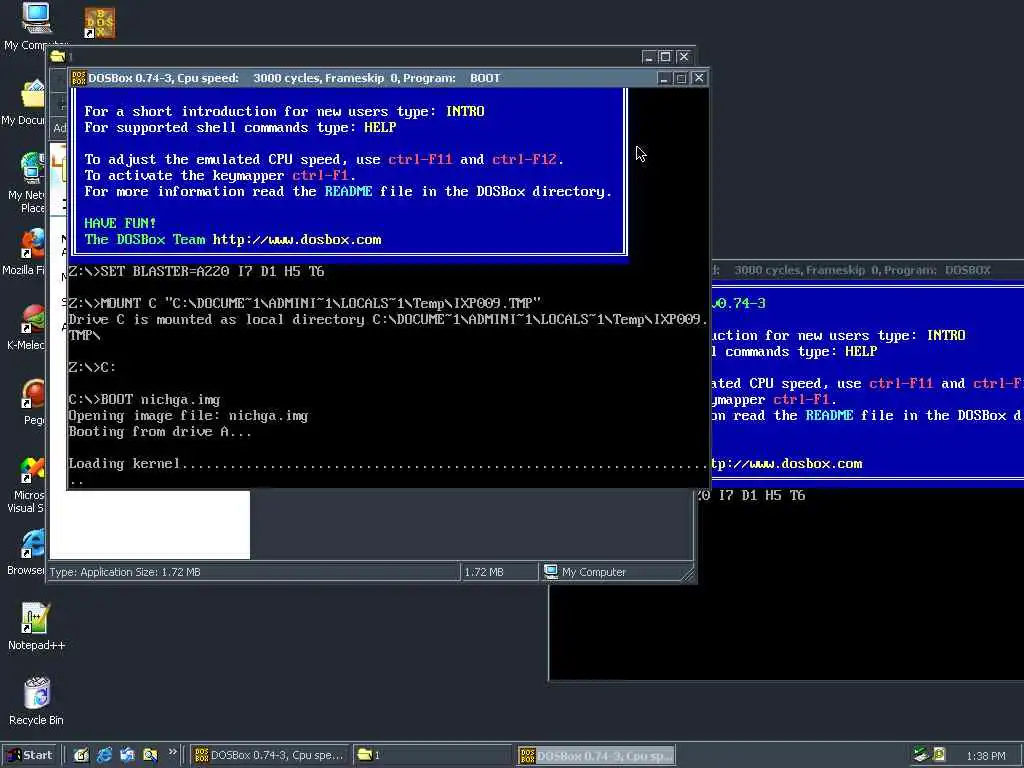This screenshot has height=768, width=1024.
Task: Open the My Documents desktop folder
Action: pyautogui.click(x=33, y=95)
